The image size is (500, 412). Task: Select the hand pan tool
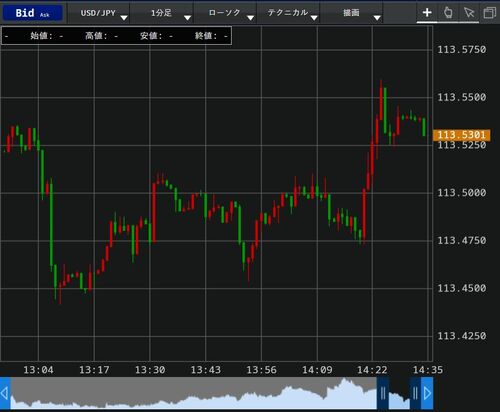click(448, 13)
